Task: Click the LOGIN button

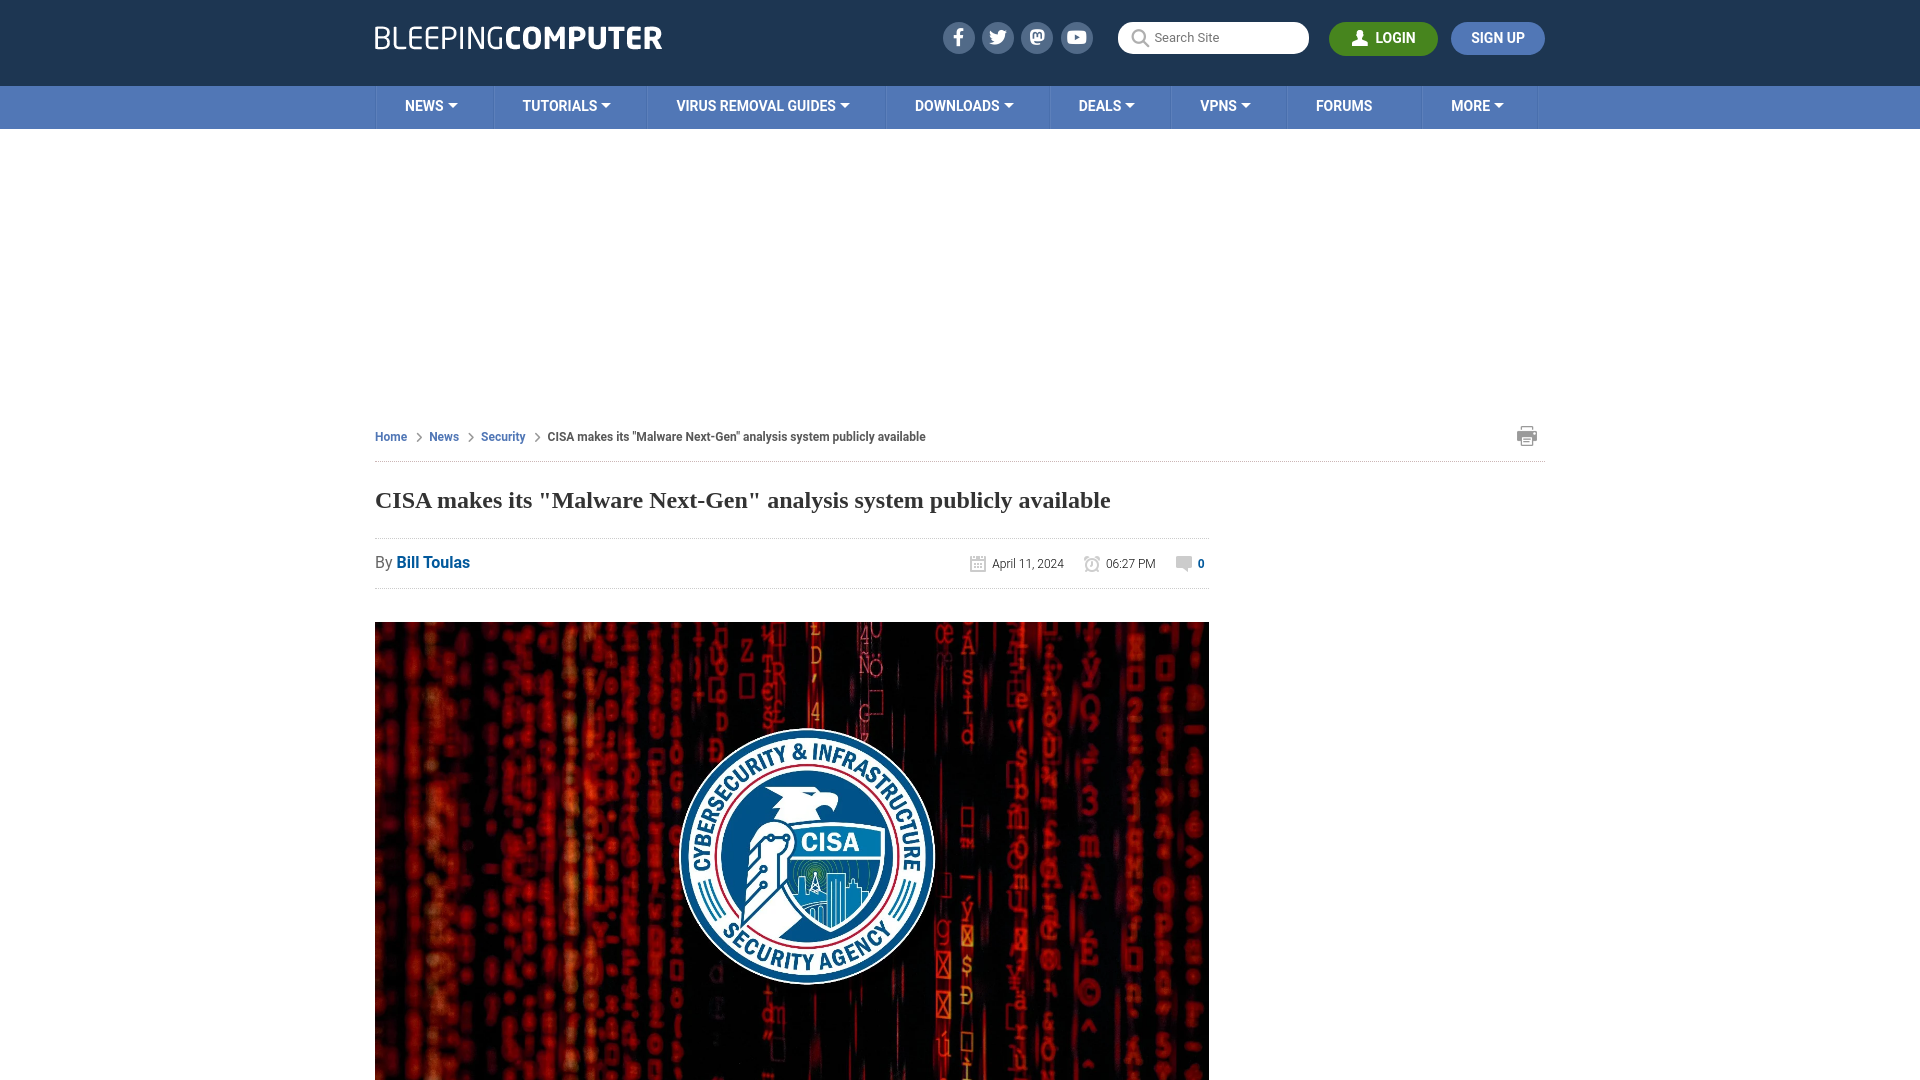Action: [x=1383, y=38]
